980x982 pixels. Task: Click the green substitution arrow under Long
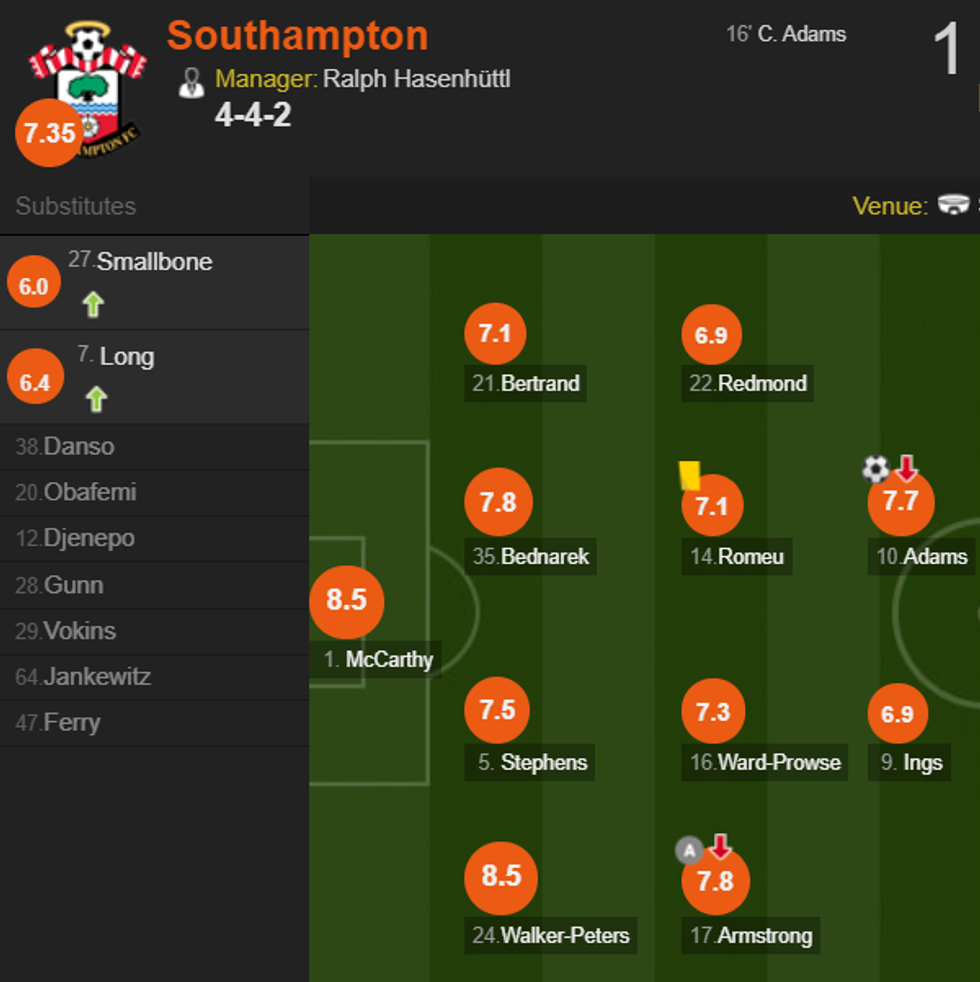point(95,399)
